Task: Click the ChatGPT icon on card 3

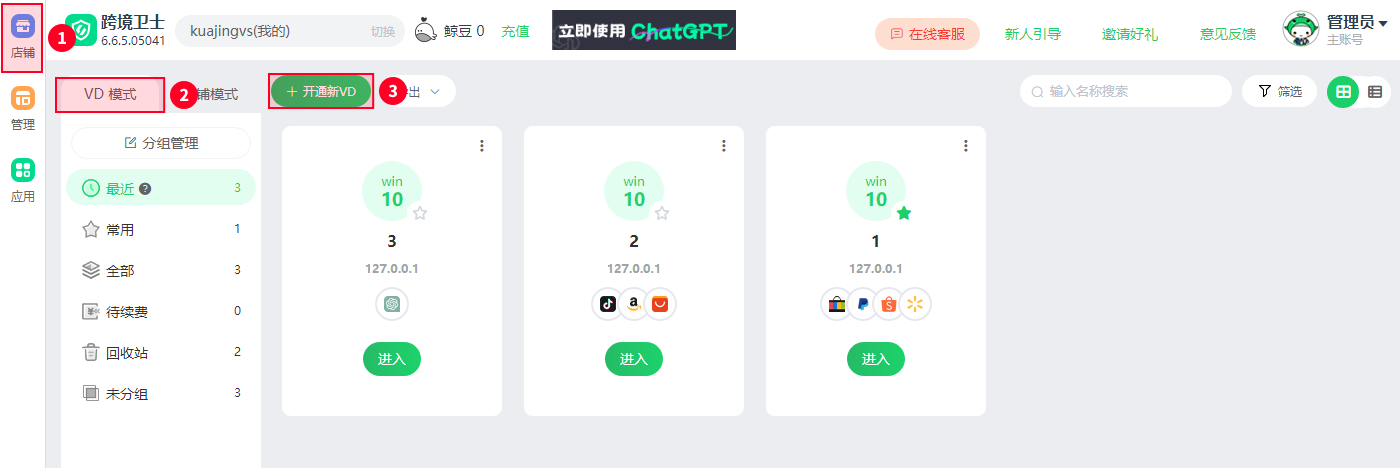Action: [392, 304]
